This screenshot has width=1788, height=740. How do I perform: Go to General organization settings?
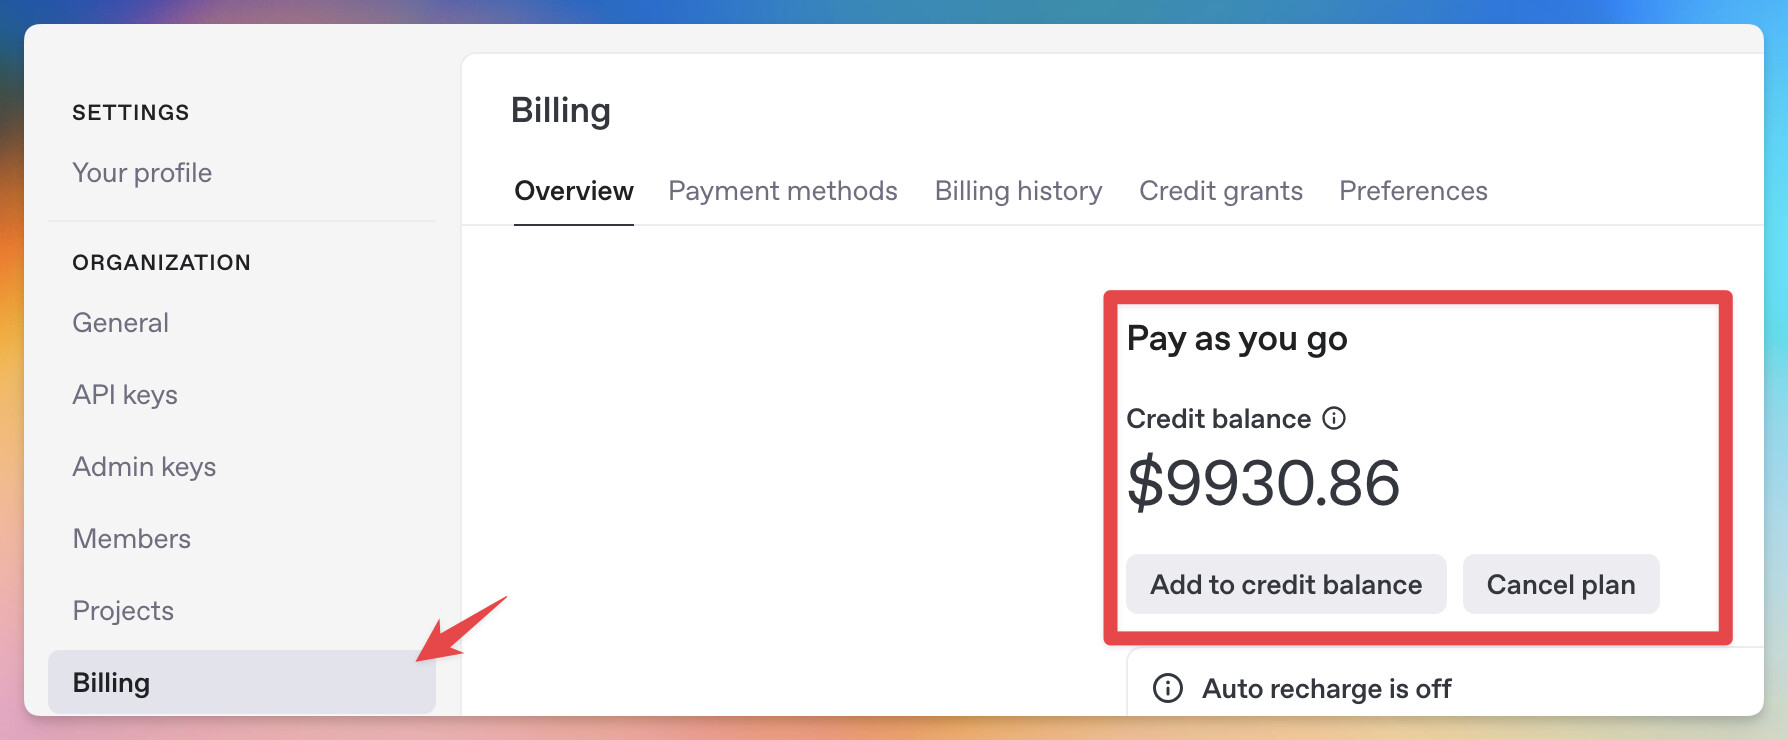(121, 323)
